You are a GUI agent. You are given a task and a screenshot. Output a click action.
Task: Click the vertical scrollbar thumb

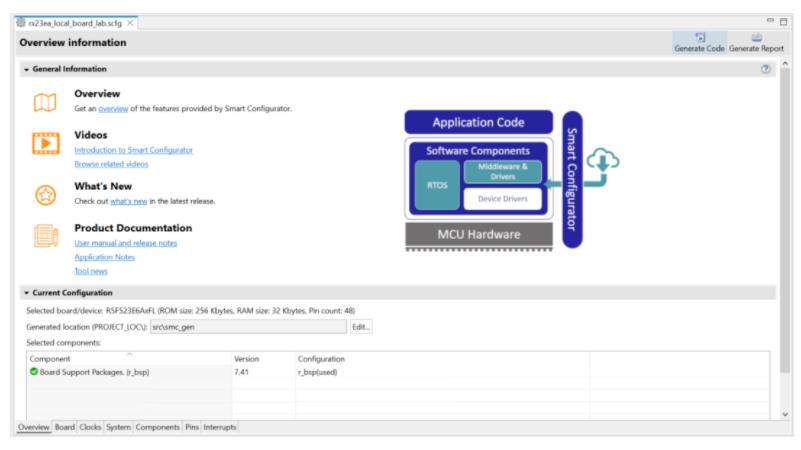click(x=785, y=220)
